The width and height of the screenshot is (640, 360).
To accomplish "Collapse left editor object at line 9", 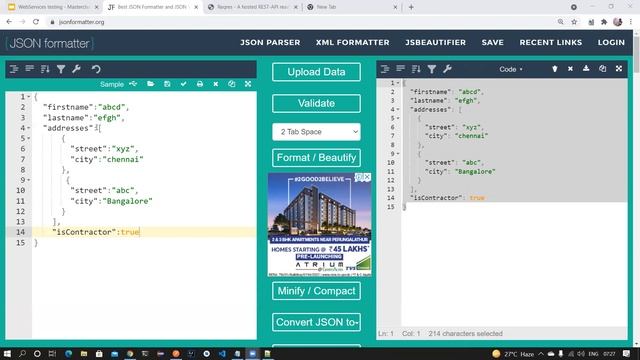I will pyautogui.click(x=29, y=180).
